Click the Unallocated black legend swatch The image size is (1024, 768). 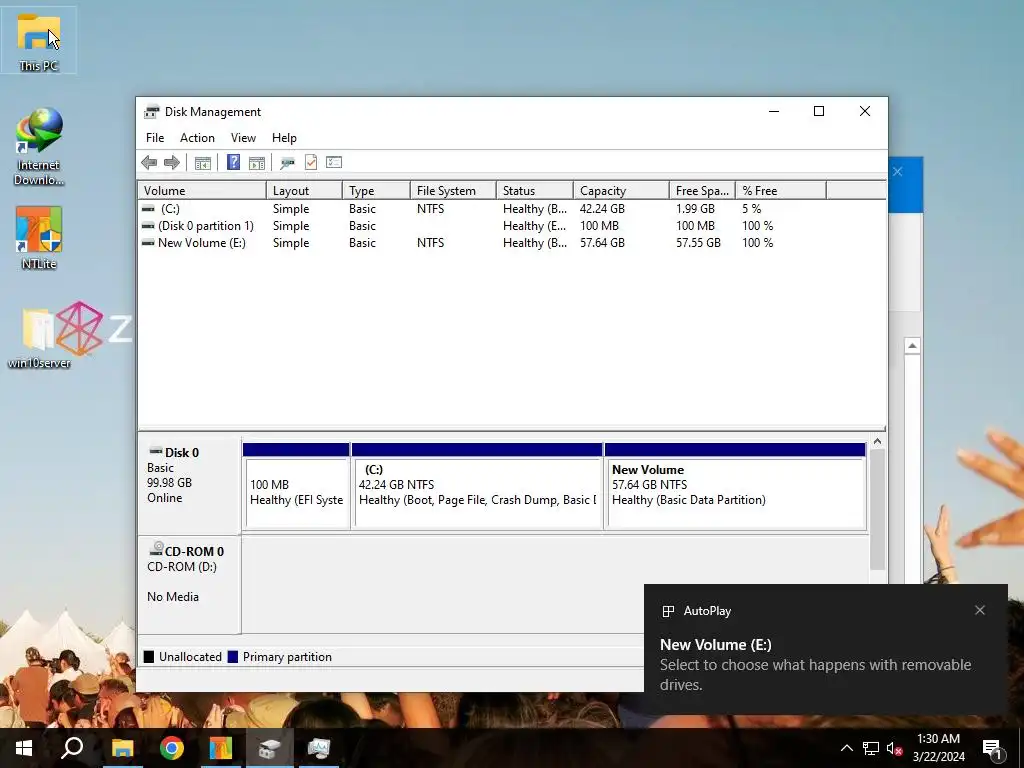149,657
